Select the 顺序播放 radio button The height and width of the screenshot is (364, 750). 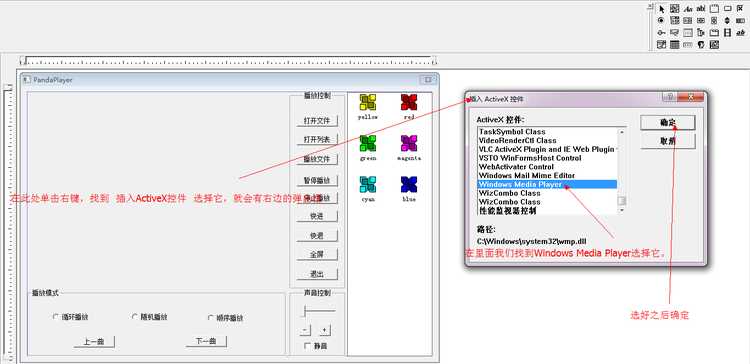point(225,318)
